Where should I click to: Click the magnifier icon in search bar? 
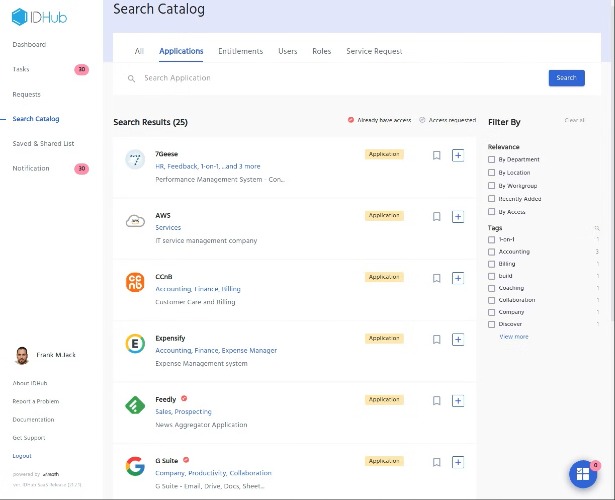pos(131,79)
